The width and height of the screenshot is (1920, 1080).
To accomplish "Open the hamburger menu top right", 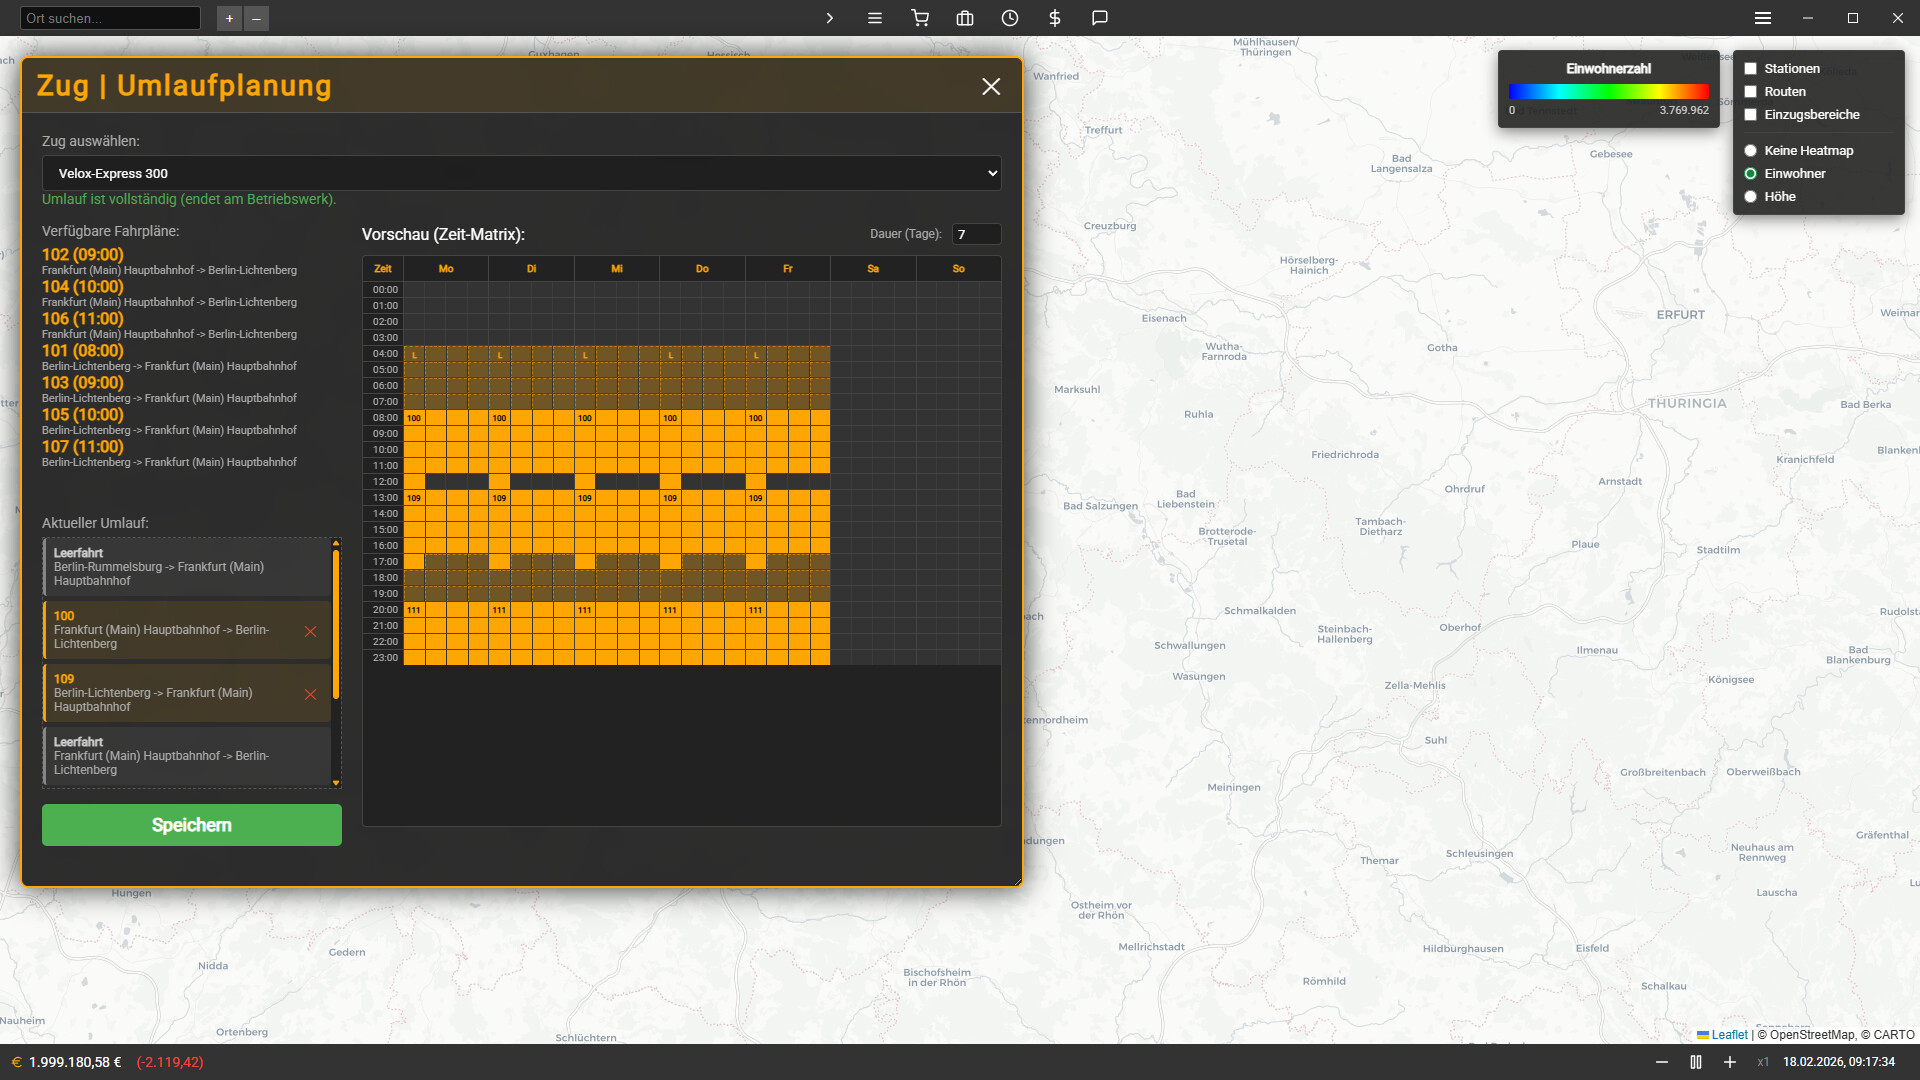I will tap(1762, 17).
